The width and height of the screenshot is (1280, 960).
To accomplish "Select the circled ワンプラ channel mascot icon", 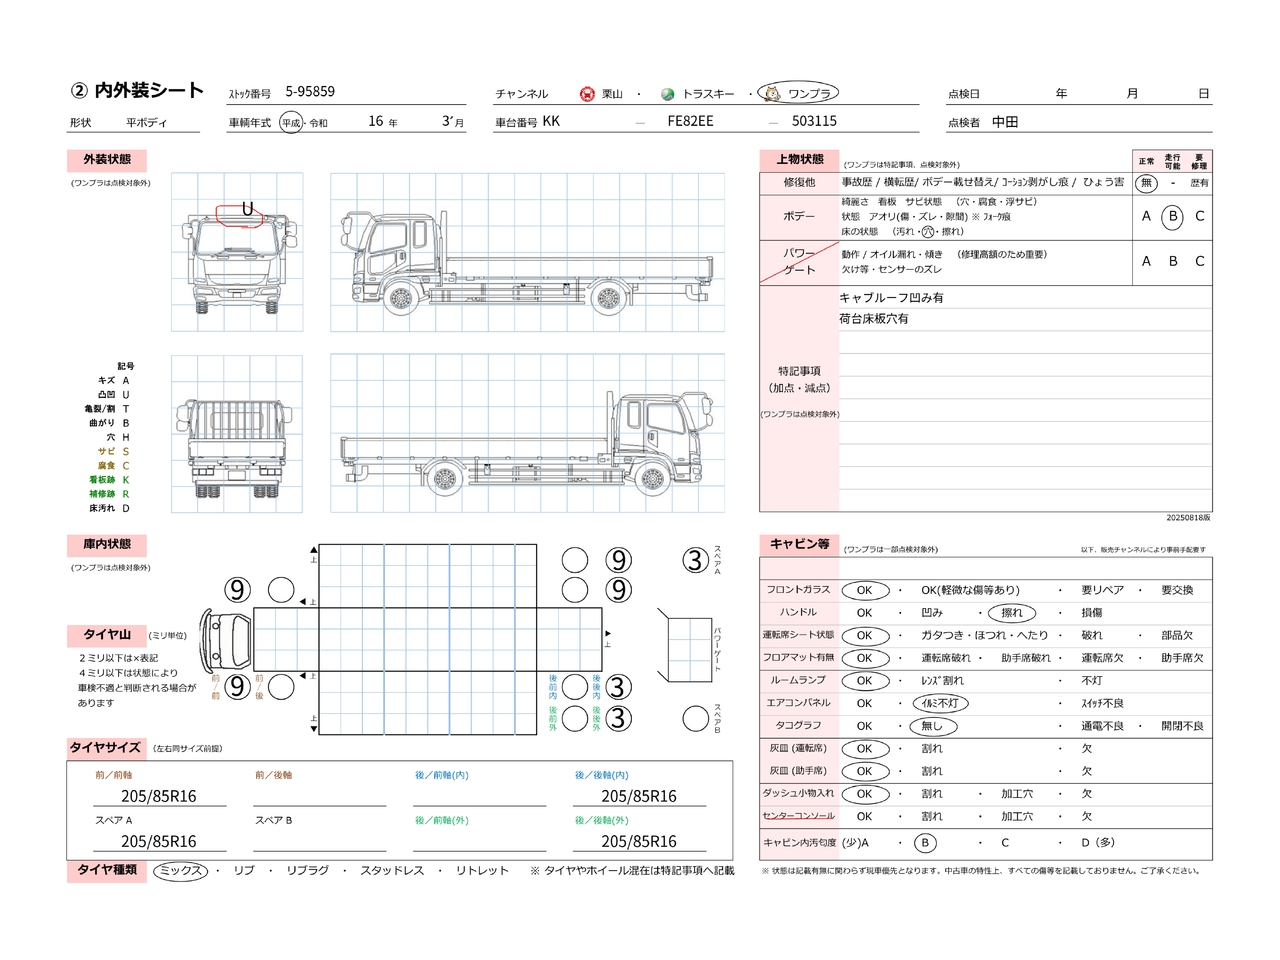I will tap(772, 93).
